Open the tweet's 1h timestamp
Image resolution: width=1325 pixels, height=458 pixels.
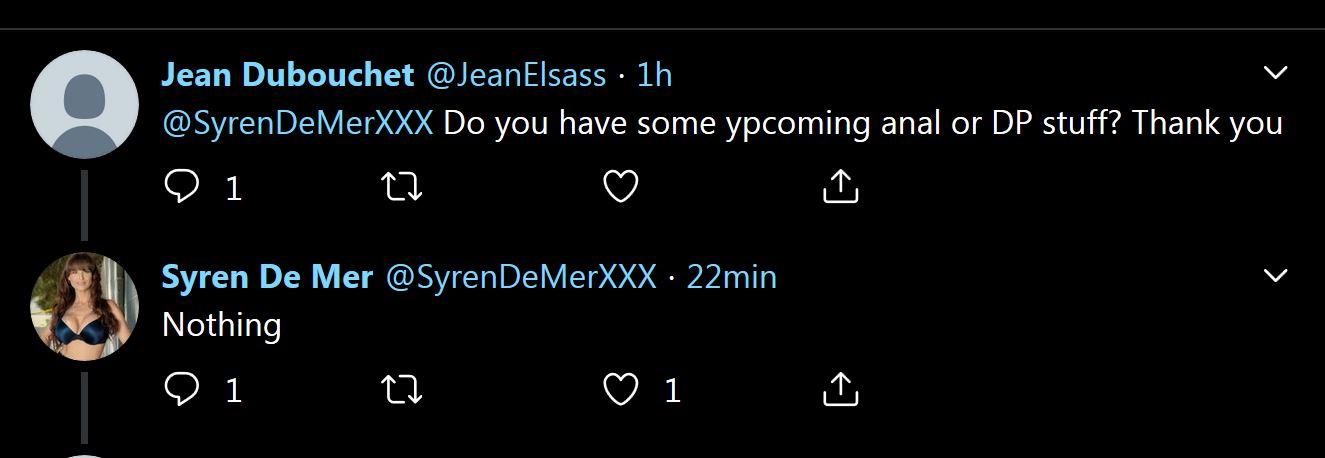coord(654,75)
